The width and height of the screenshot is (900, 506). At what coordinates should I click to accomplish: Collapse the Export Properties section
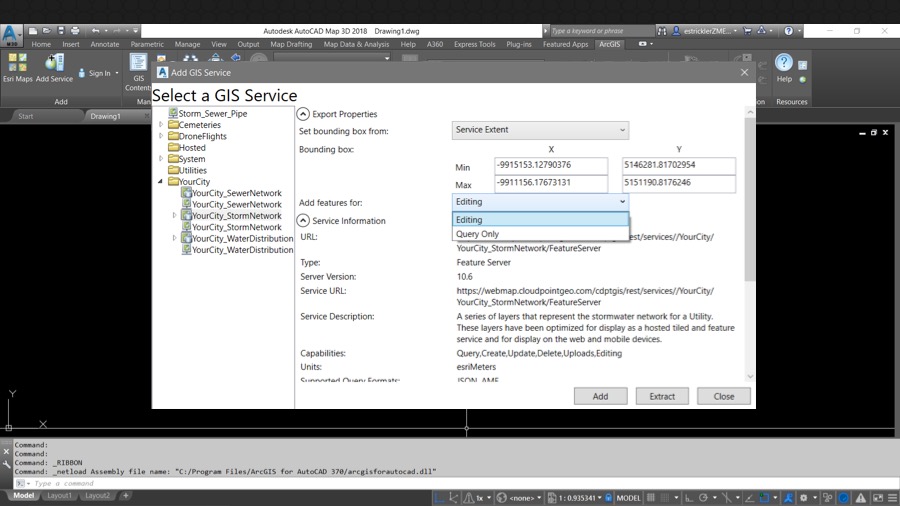point(303,114)
